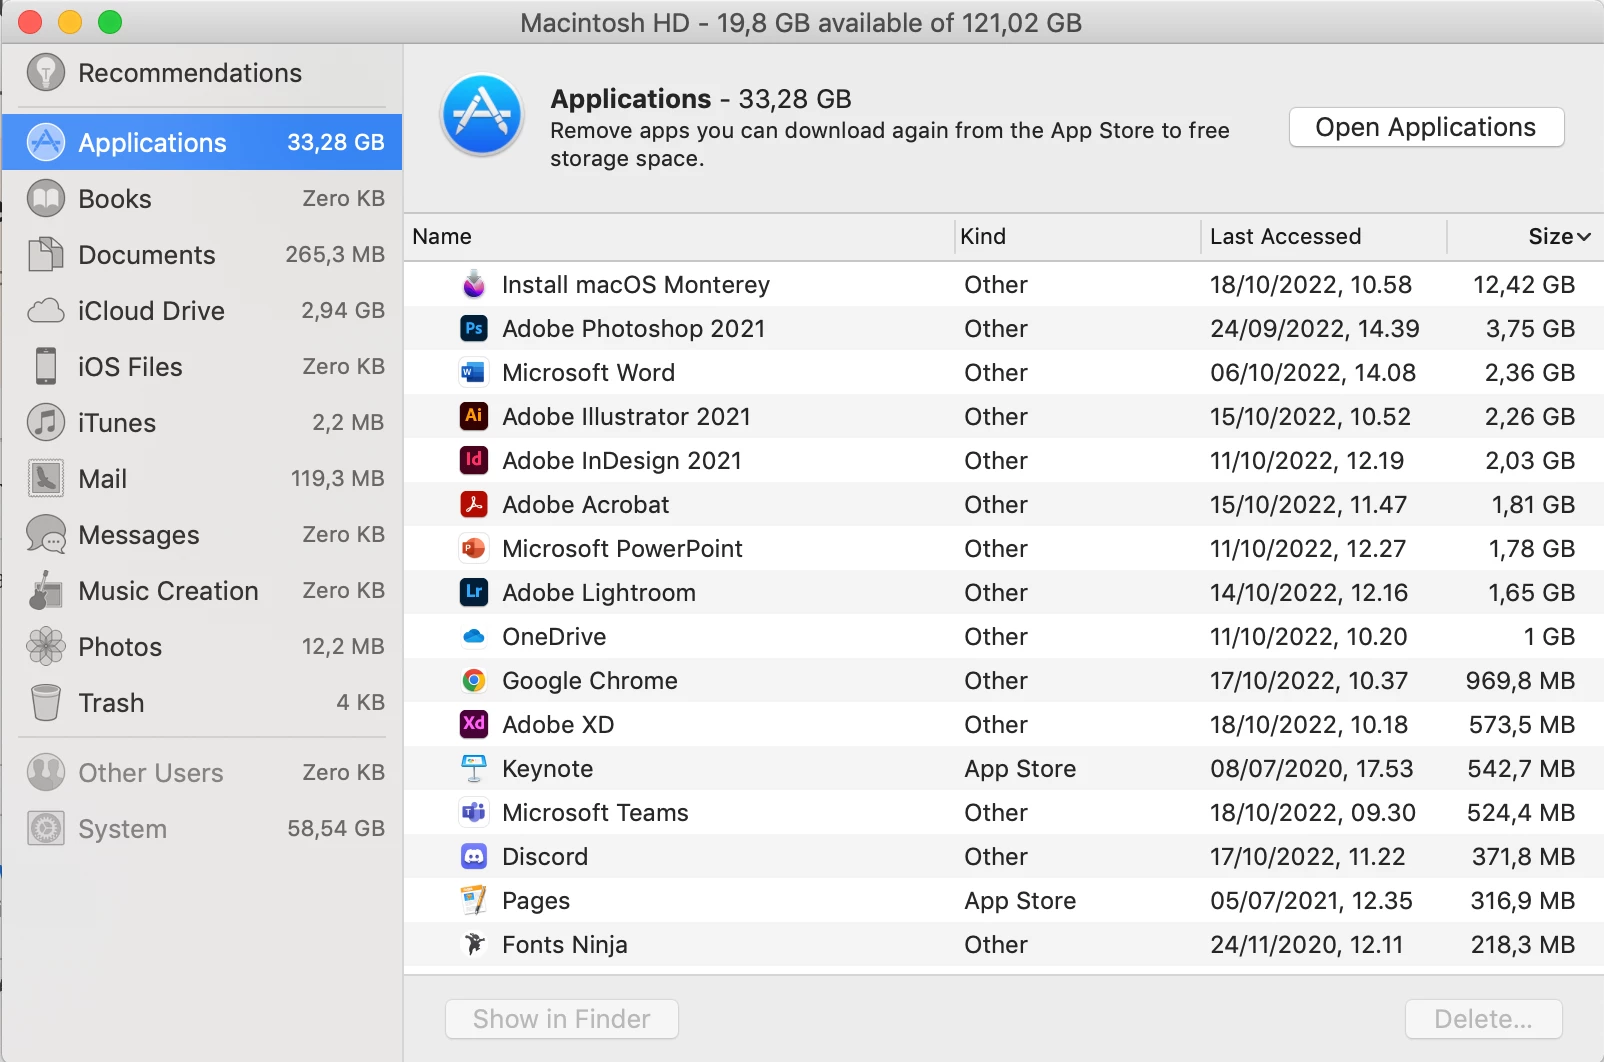This screenshot has height=1062, width=1604.
Task: Click the Install macOS Monterey icon
Action: (474, 284)
